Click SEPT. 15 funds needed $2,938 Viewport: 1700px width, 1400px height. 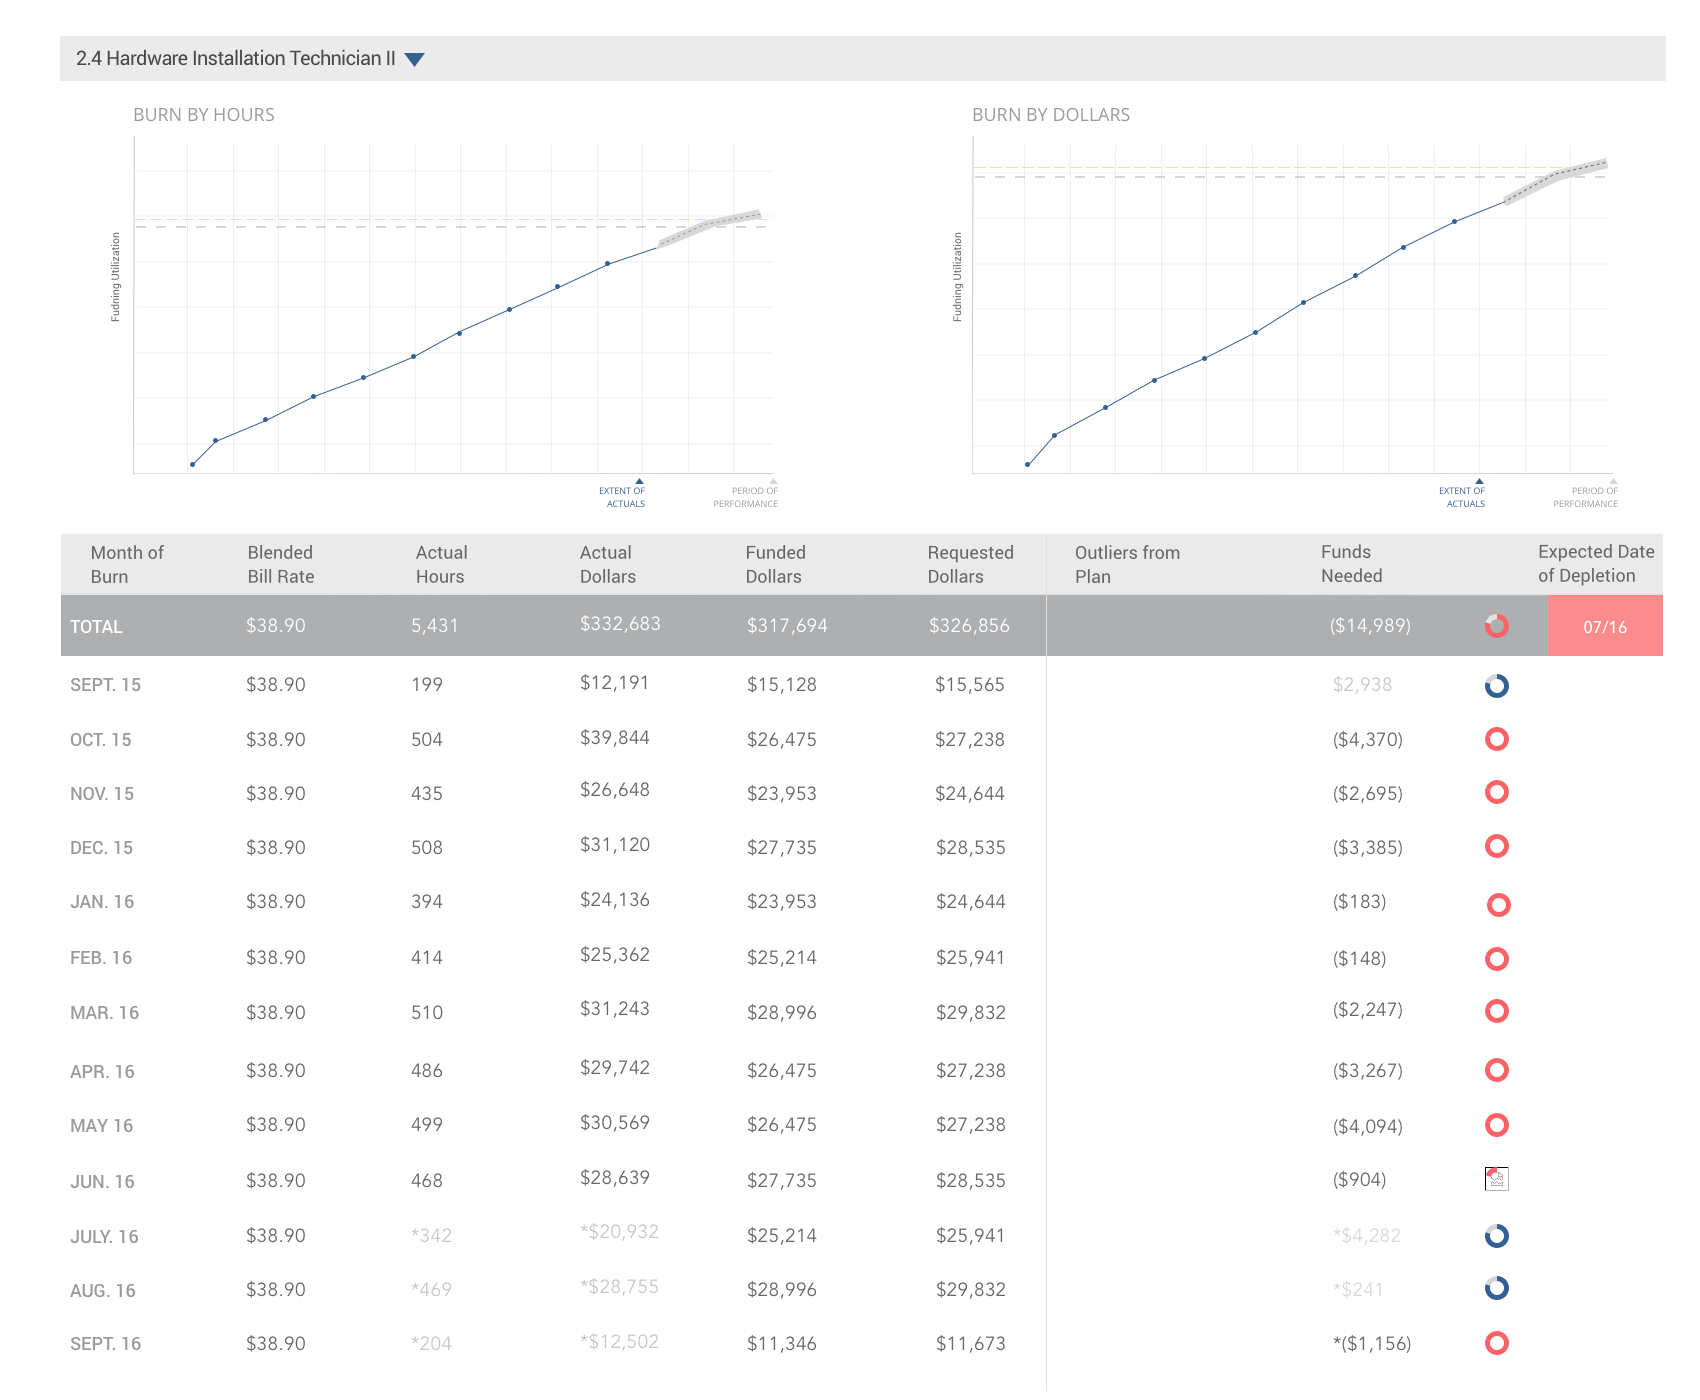[1362, 685]
